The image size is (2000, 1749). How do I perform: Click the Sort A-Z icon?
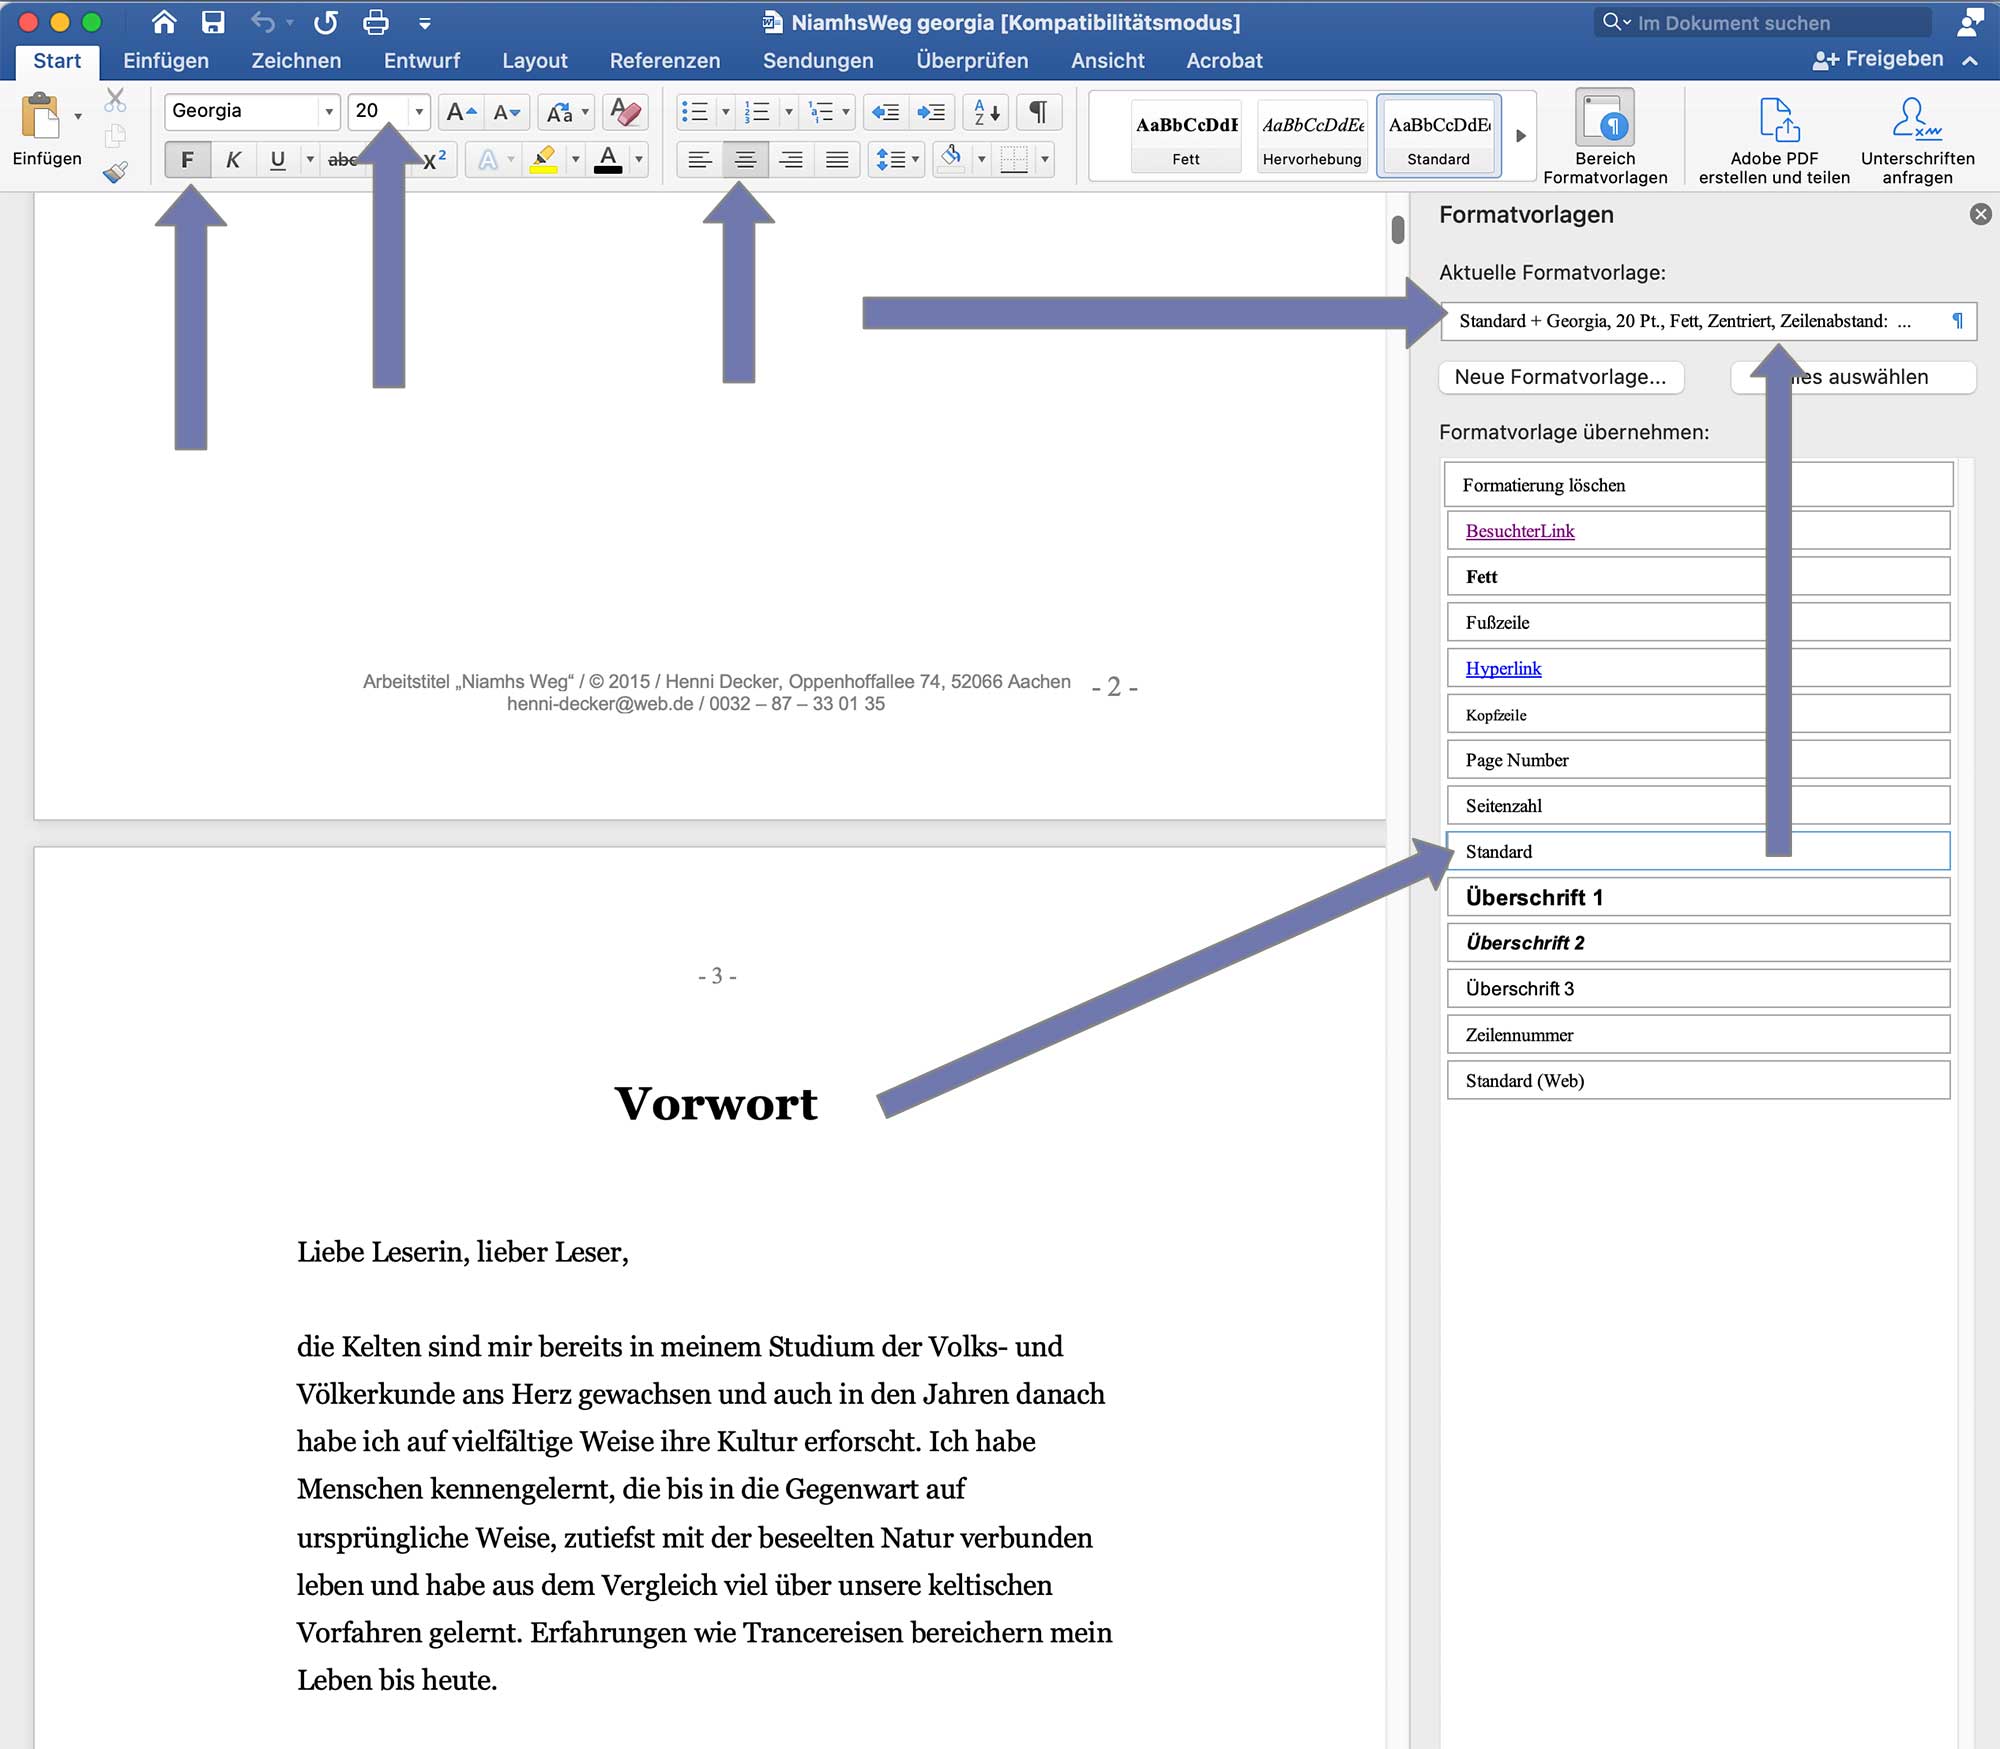pyautogui.click(x=986, y=111)
